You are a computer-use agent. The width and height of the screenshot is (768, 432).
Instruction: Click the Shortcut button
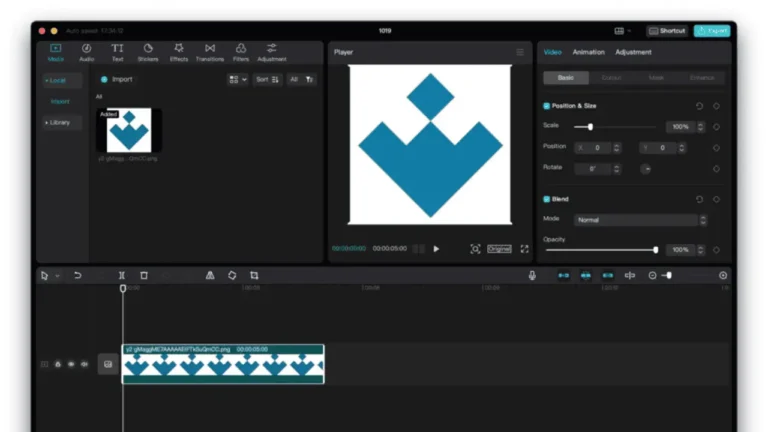(667, 31)
